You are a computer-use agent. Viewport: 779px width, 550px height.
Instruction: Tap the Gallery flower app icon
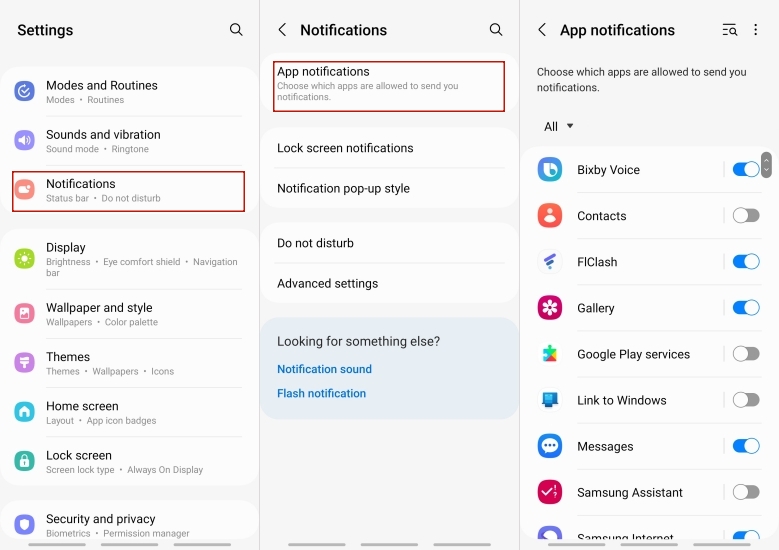tap(549, 308)
